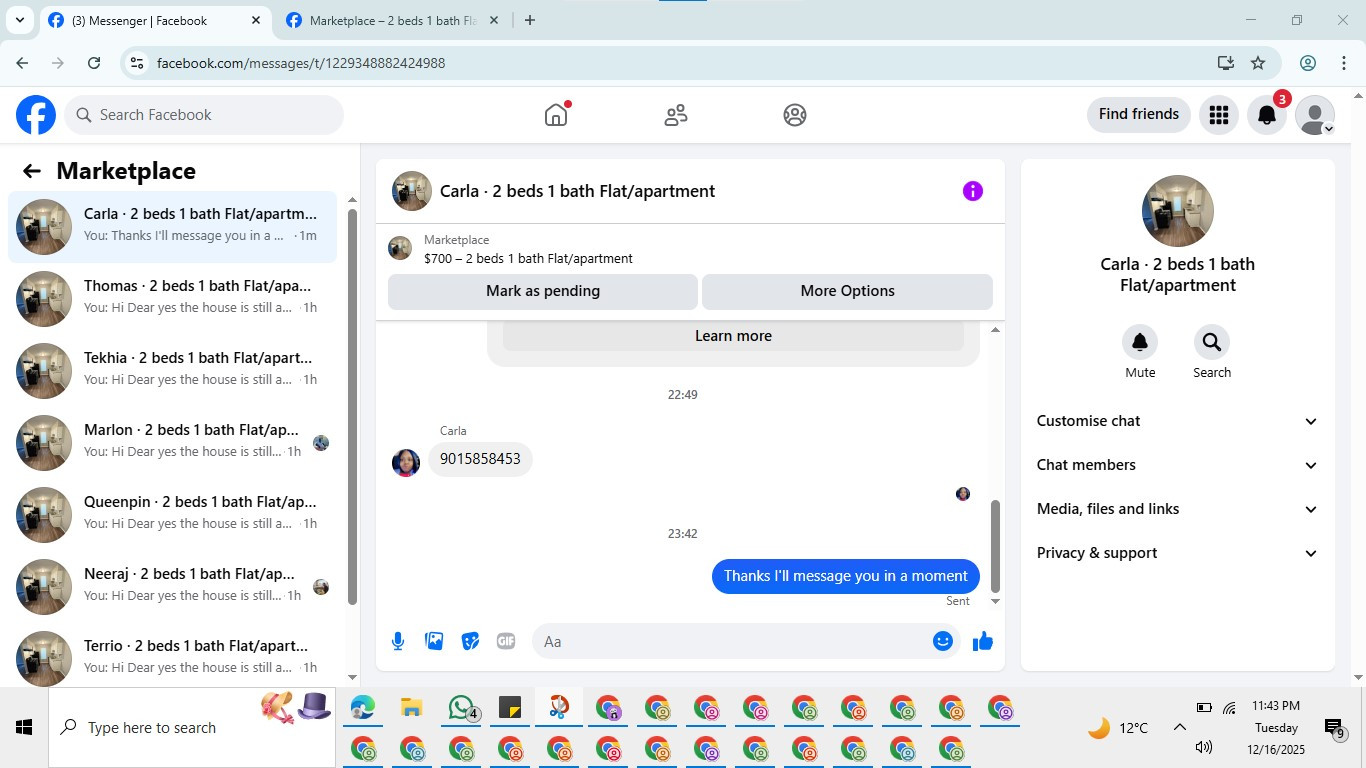Install app icon in address bar
This screenshot has width=1366, height=768.
tap(1226, 63)
